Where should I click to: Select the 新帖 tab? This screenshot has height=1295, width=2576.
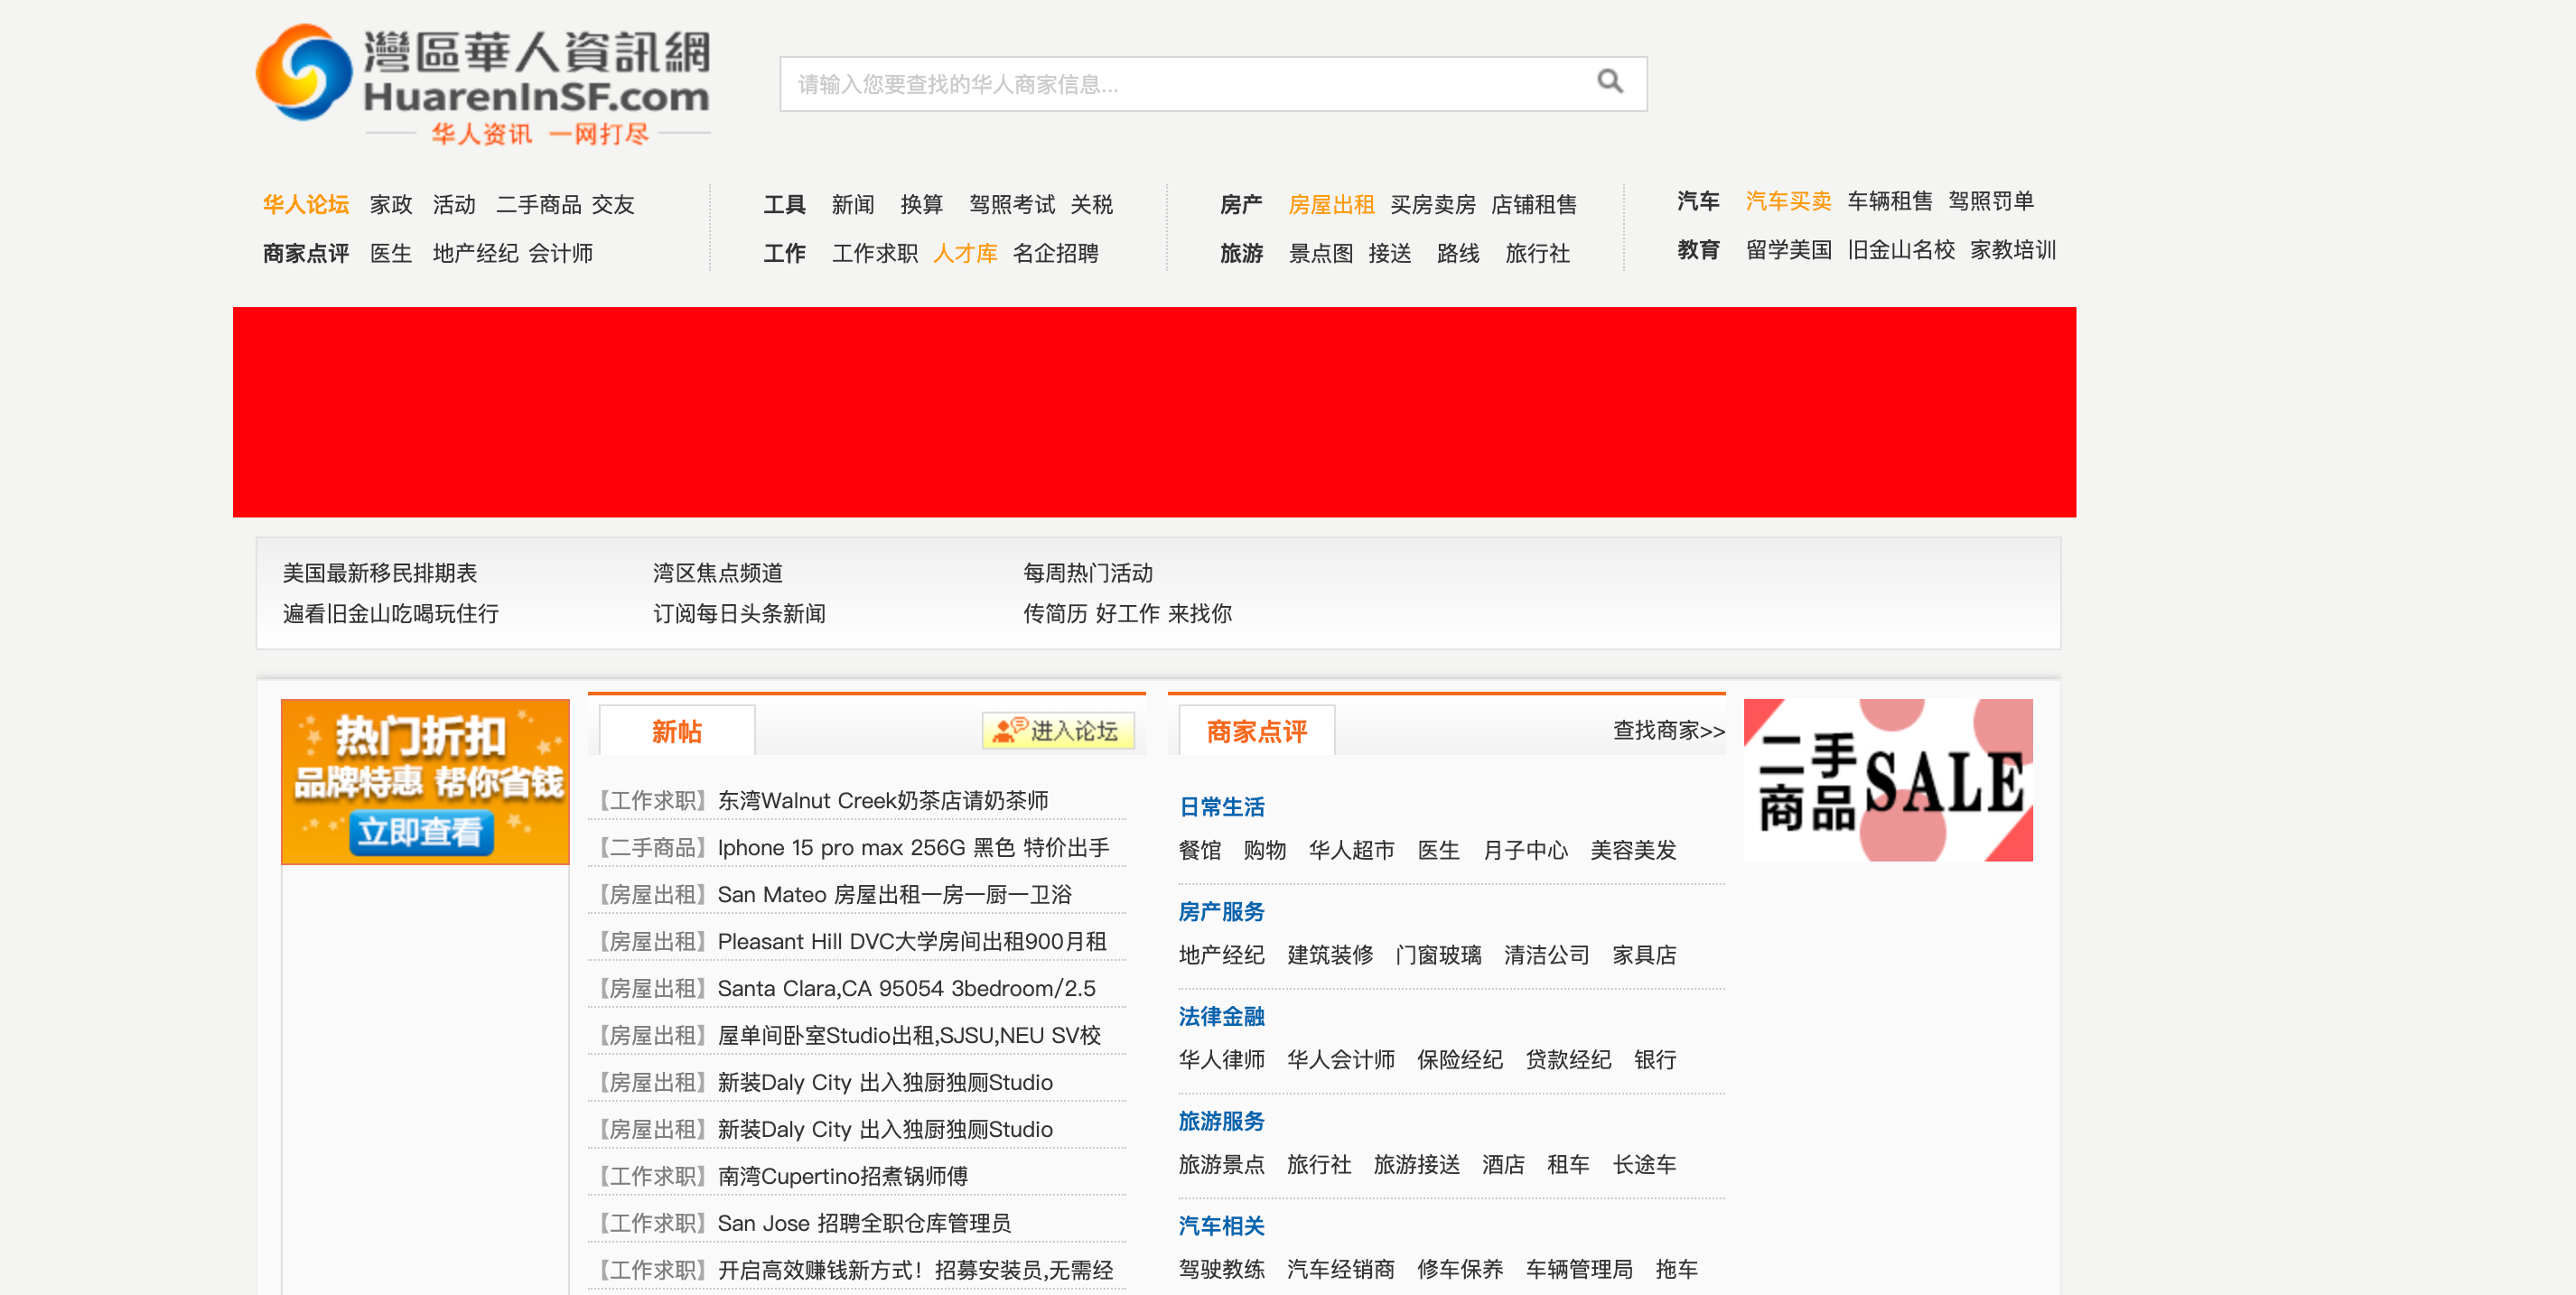click(x=676, y=731)
